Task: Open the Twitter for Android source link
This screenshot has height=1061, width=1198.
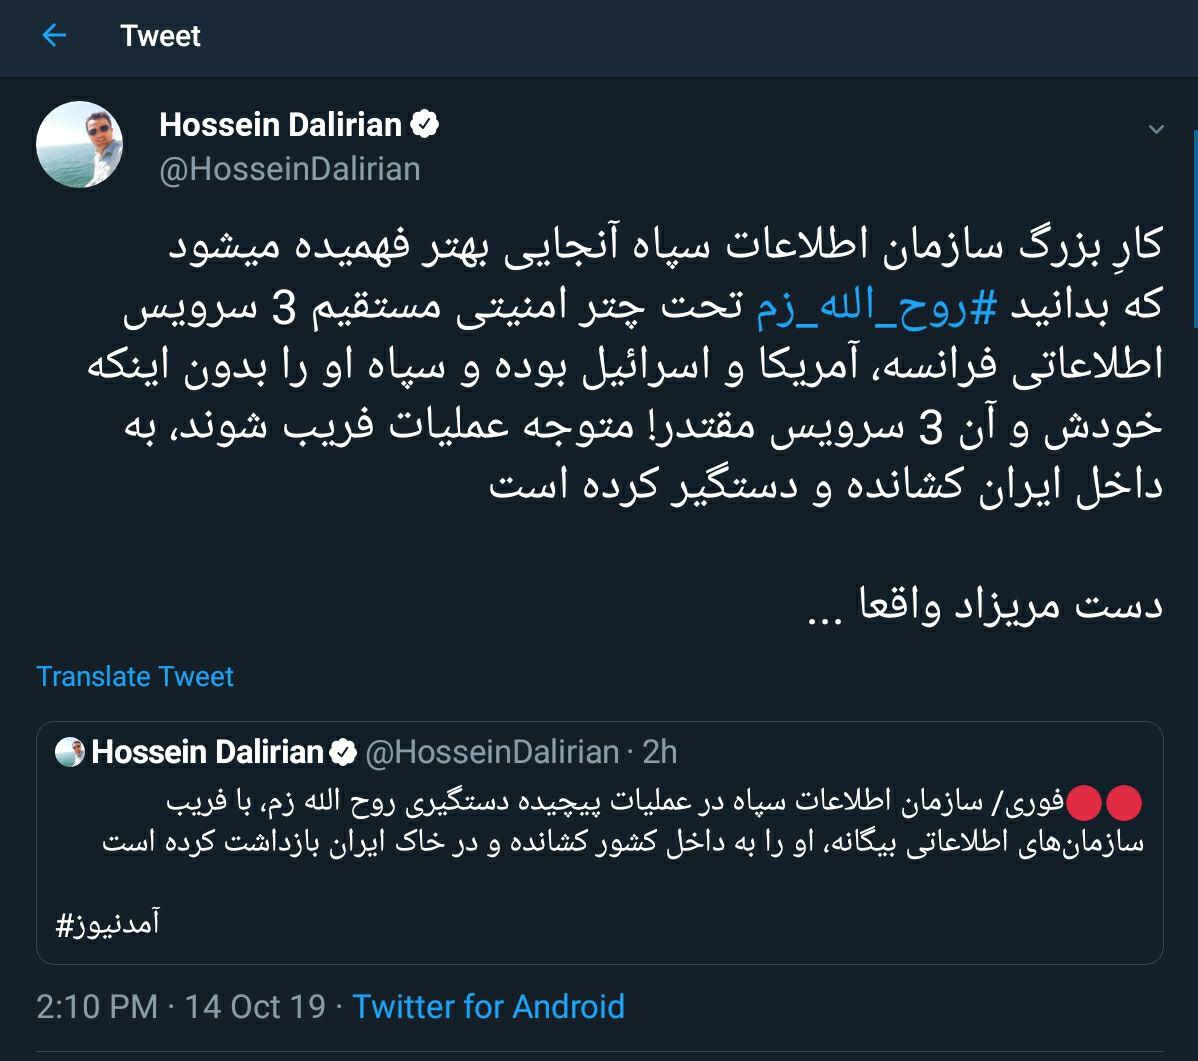Action: pos(488,1006)
